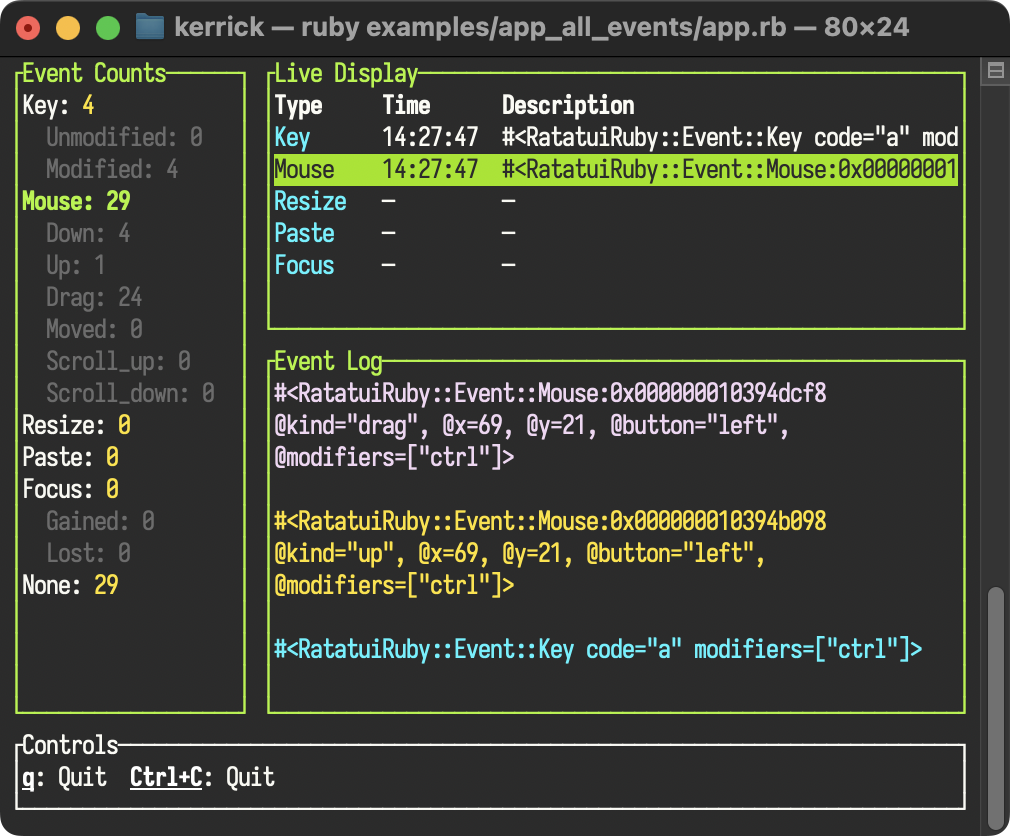Select the Key row in Live Display

click(x=616, y=138)
